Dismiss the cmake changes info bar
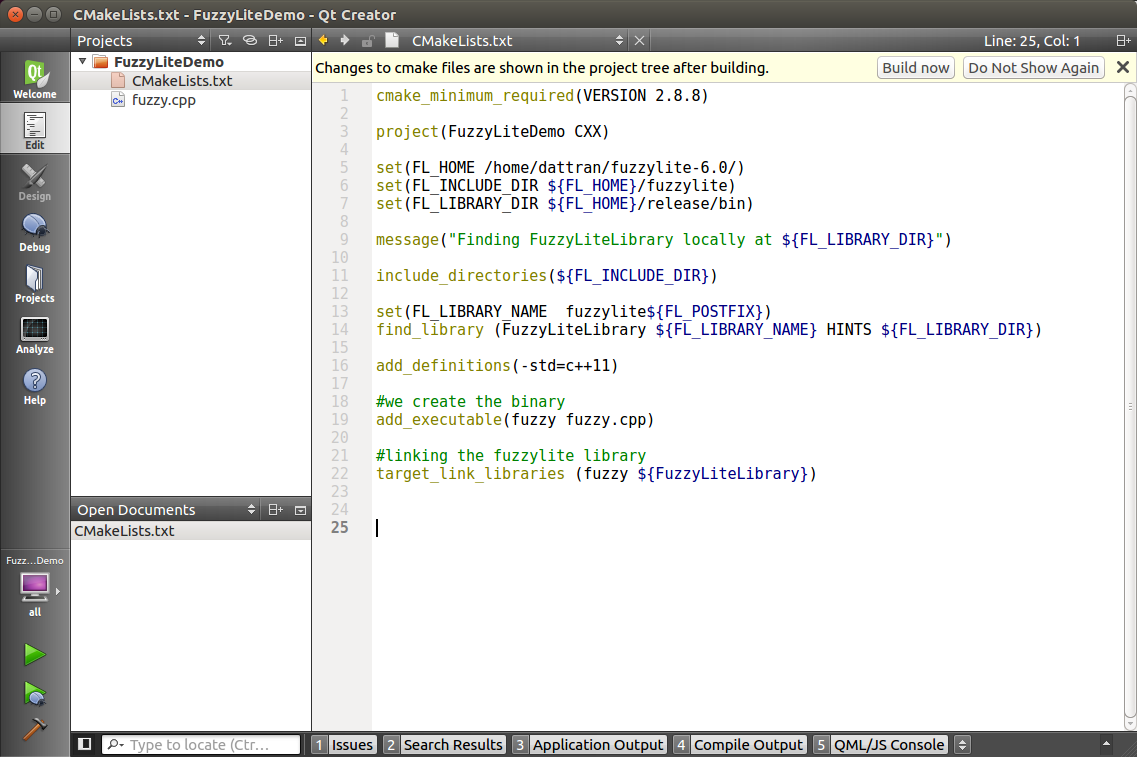The image size is (1137, 757). point(1122,67)
